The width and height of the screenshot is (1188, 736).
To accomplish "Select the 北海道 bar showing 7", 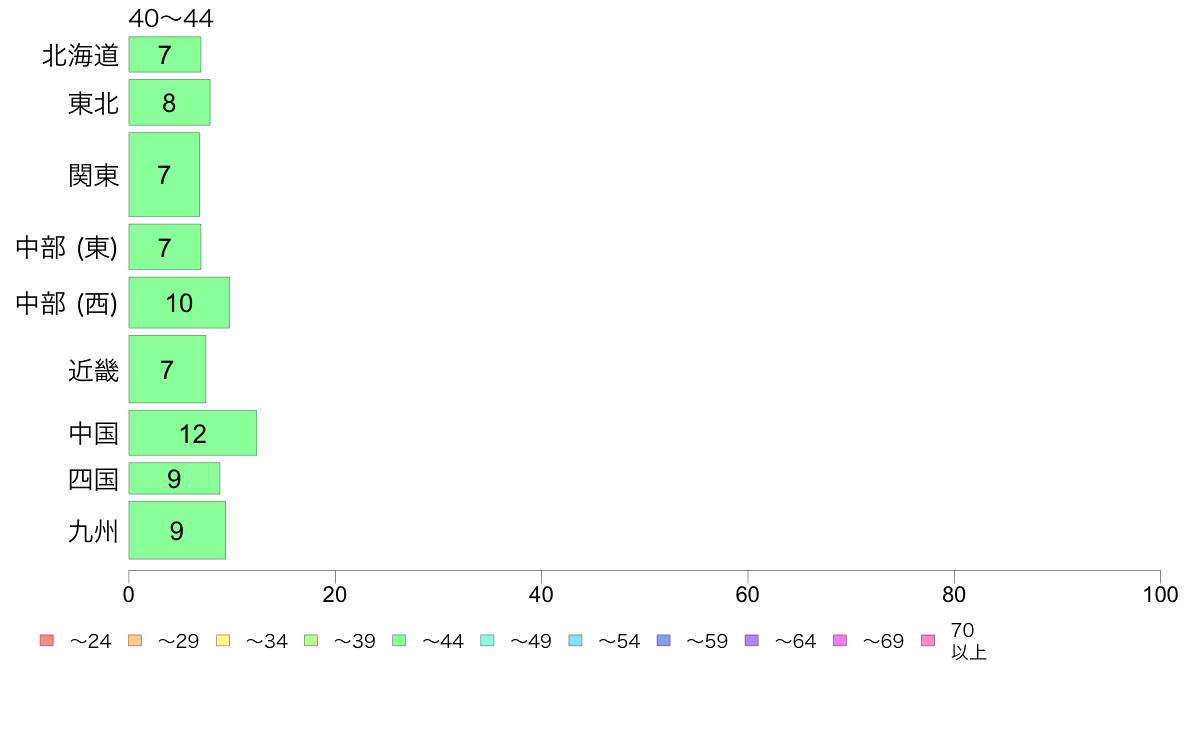I will [164, 55].
